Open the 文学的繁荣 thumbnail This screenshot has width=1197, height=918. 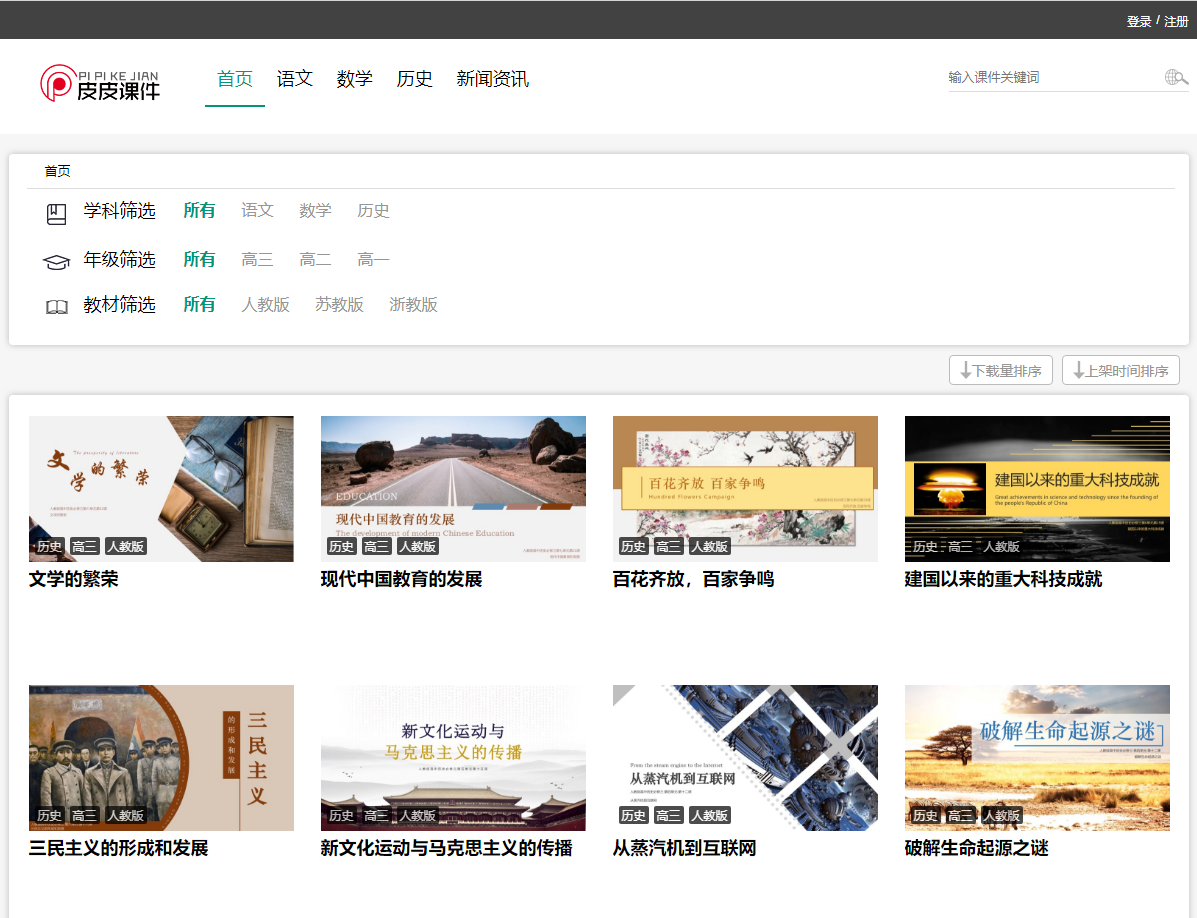[x=161, y=489]
